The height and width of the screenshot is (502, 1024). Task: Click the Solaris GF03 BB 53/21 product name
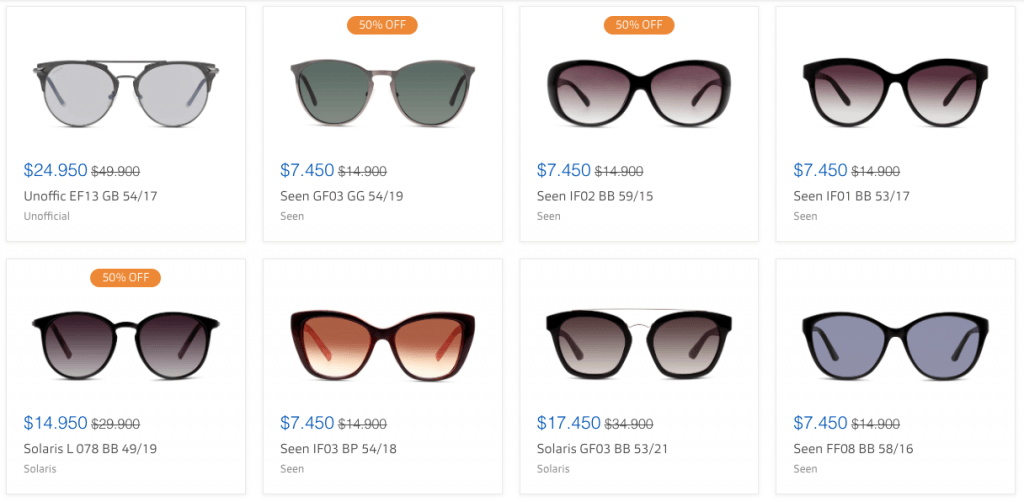click(x=603, y=449)
